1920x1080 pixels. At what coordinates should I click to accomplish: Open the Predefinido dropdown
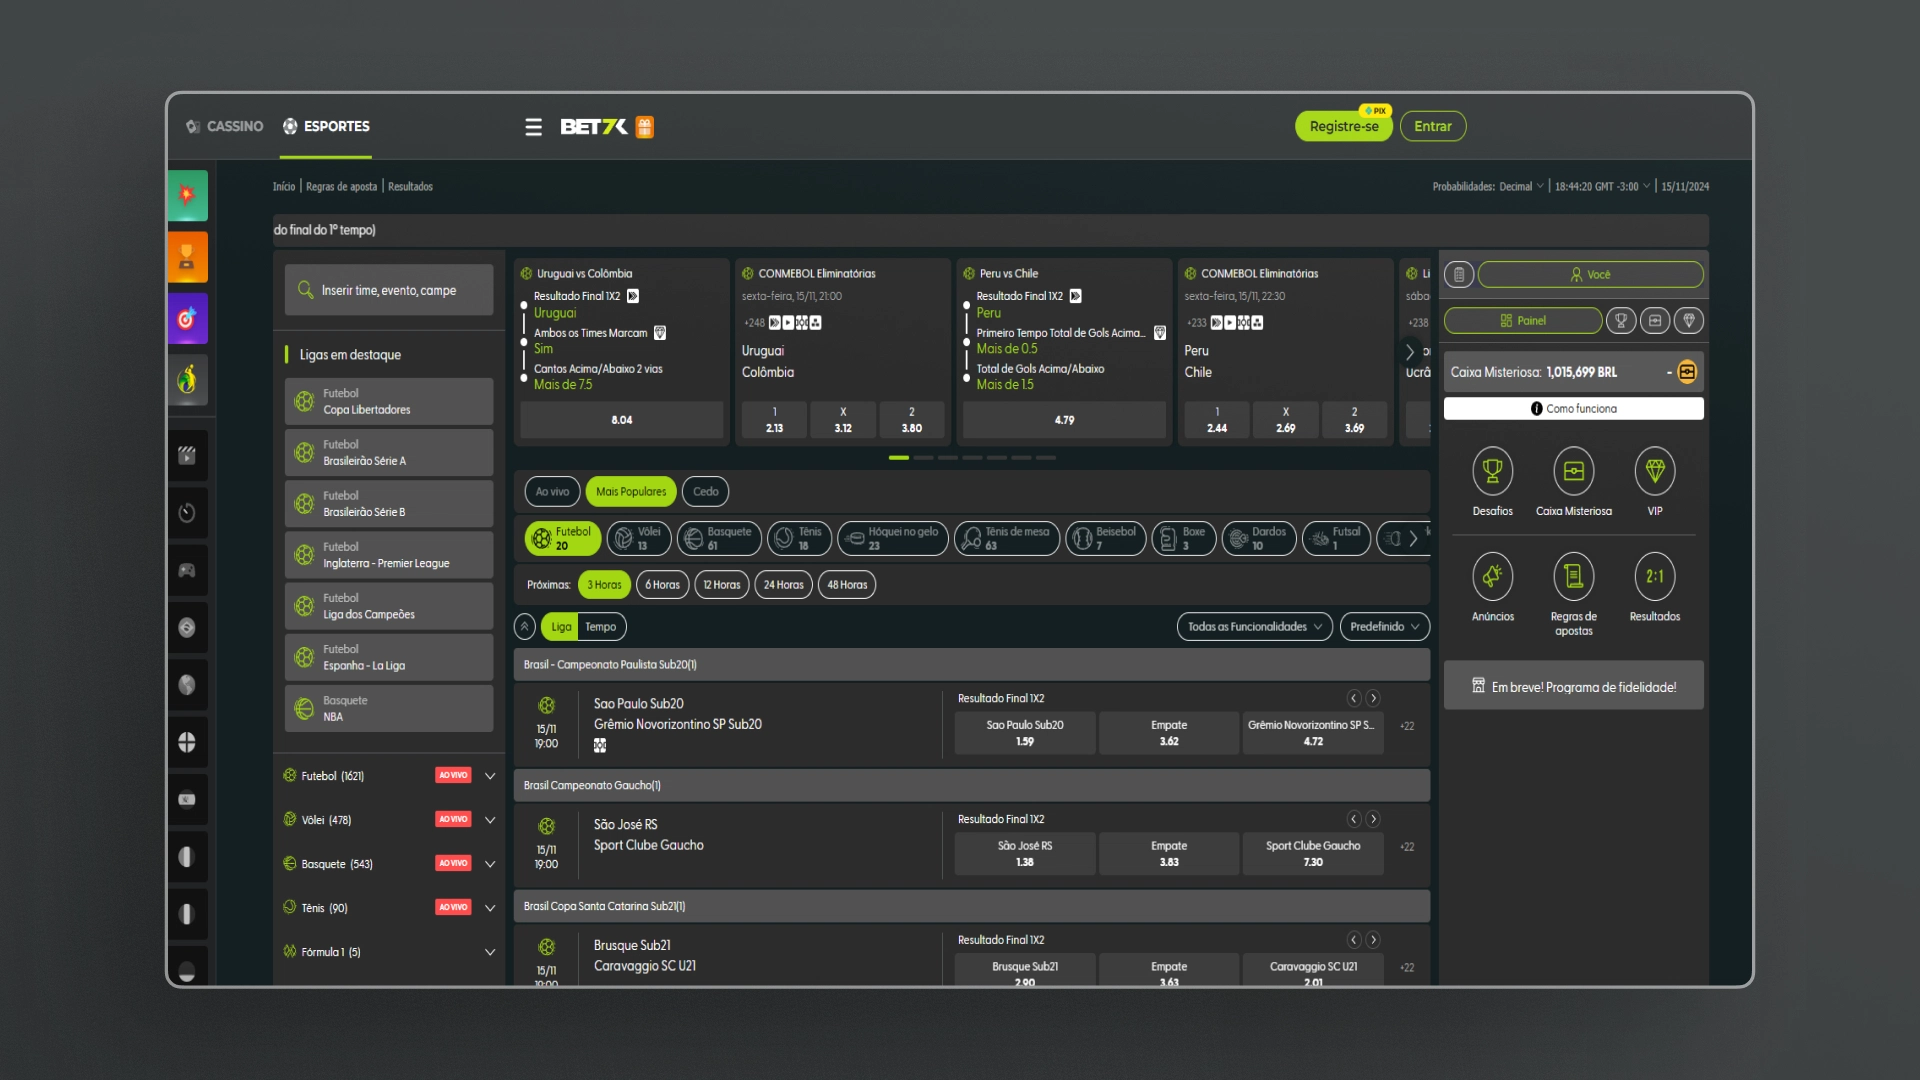pyautogui.click(x=1385, y=627)
